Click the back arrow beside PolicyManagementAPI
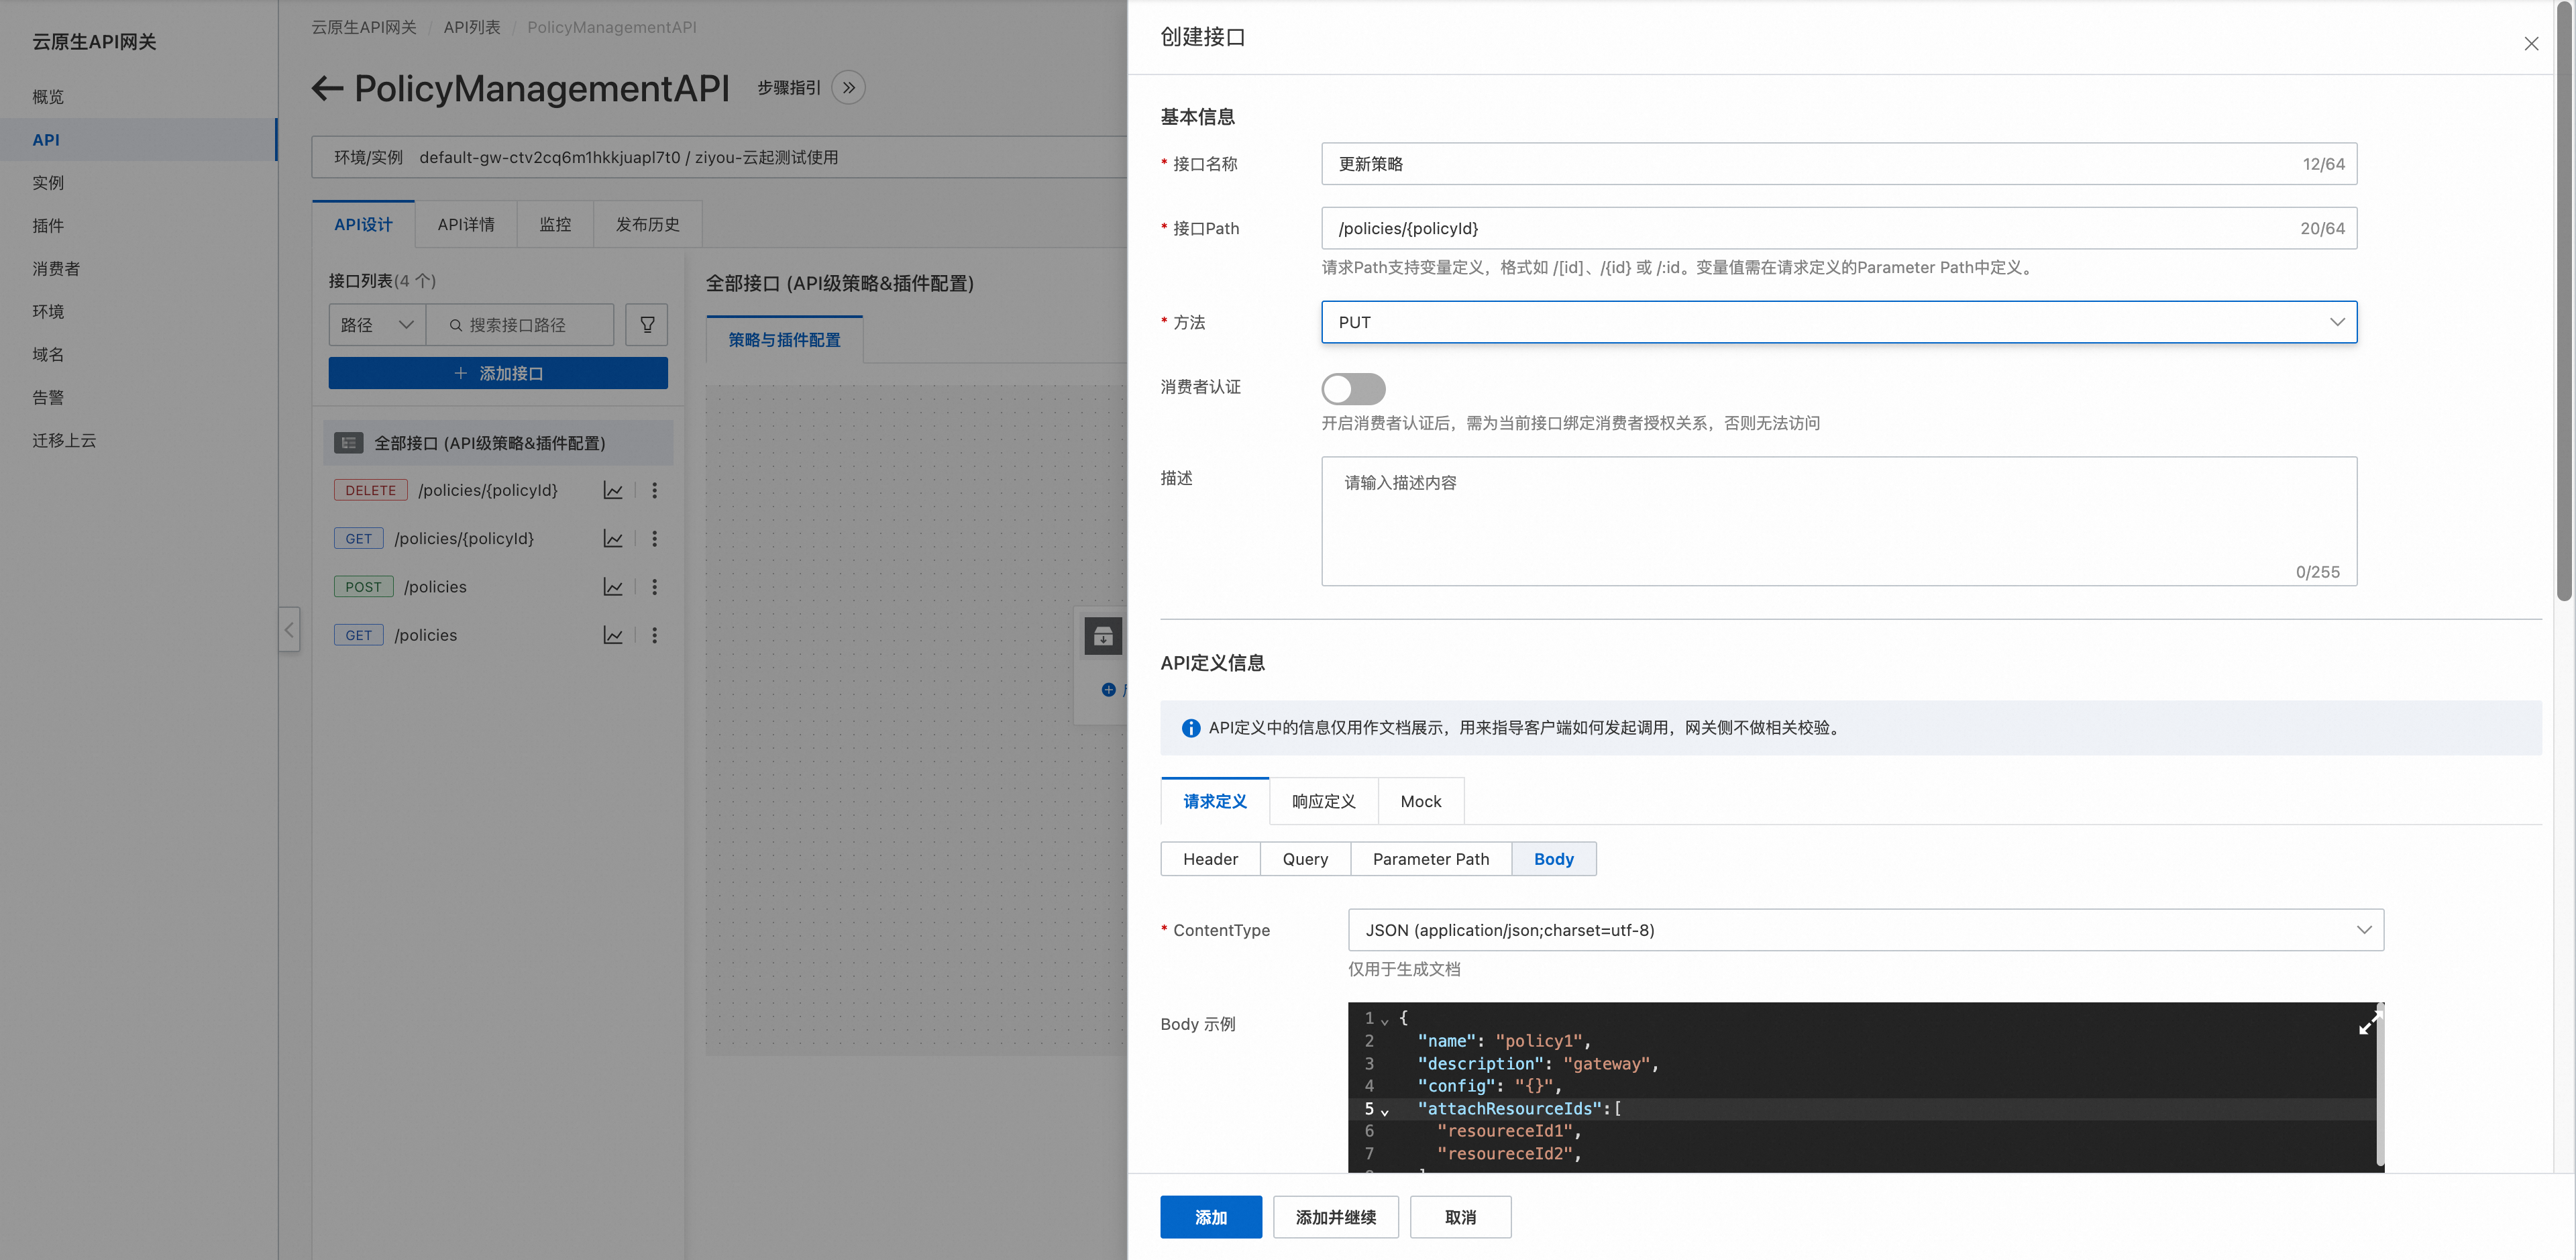Image resolution: width=2576 pixels, height=1260 pixels. 327,88
